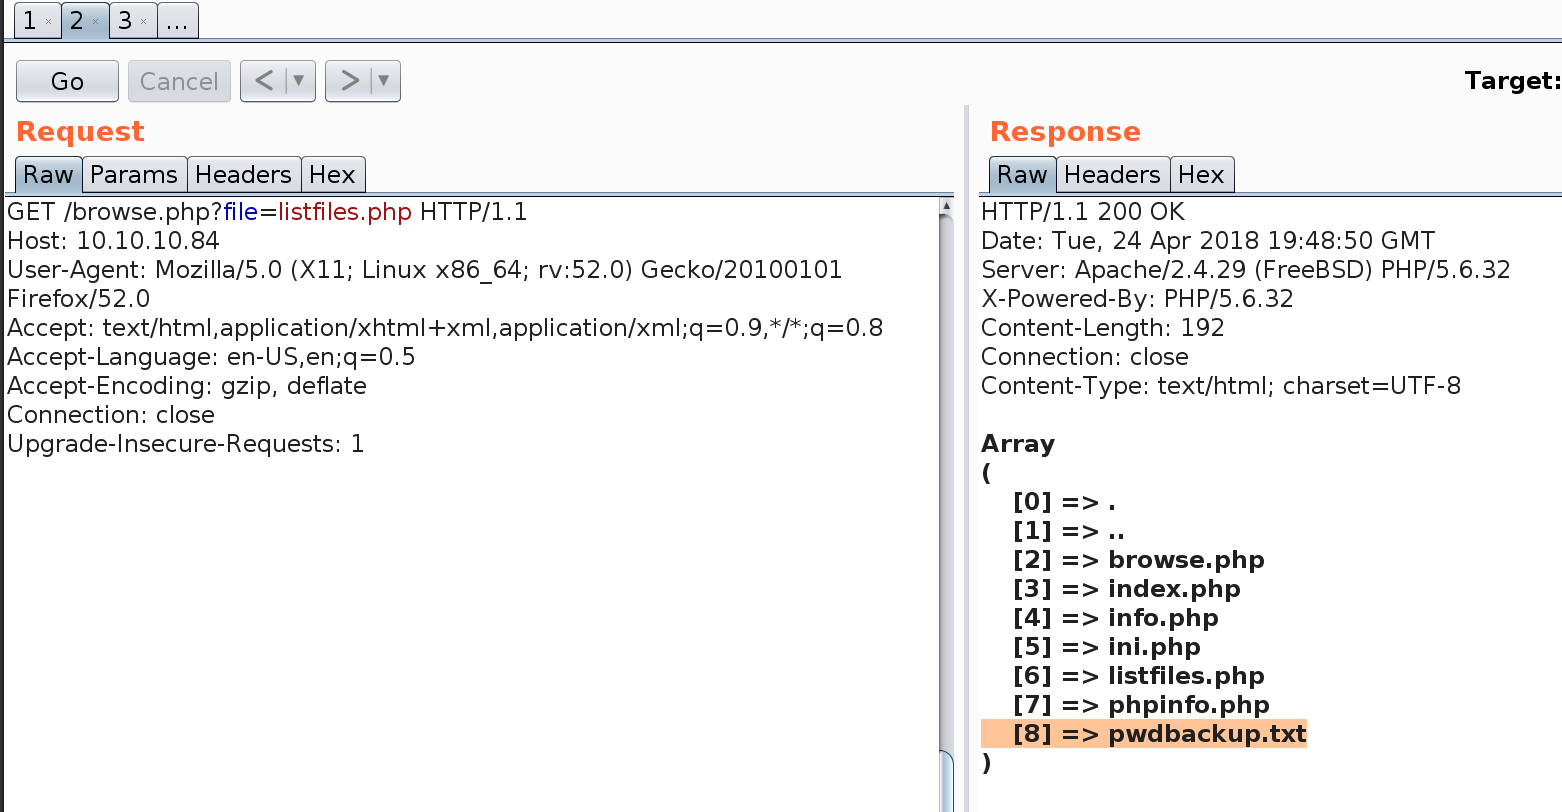Click the [4] => info.php entry
1562x812 pixels.
(1116, 618)
